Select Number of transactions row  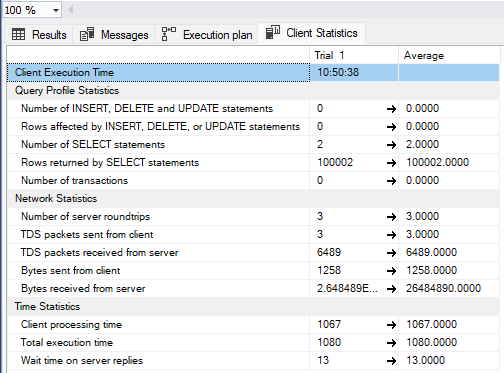pos(253,180)
